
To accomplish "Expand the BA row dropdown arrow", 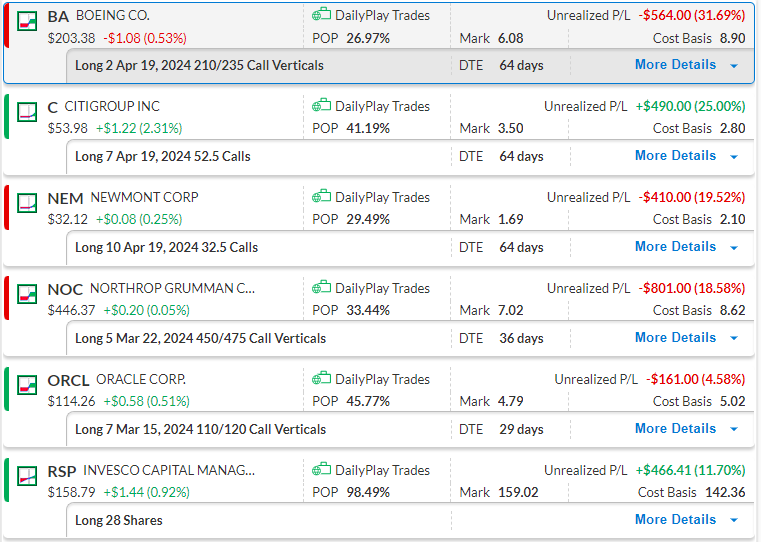I will [734, 66].
